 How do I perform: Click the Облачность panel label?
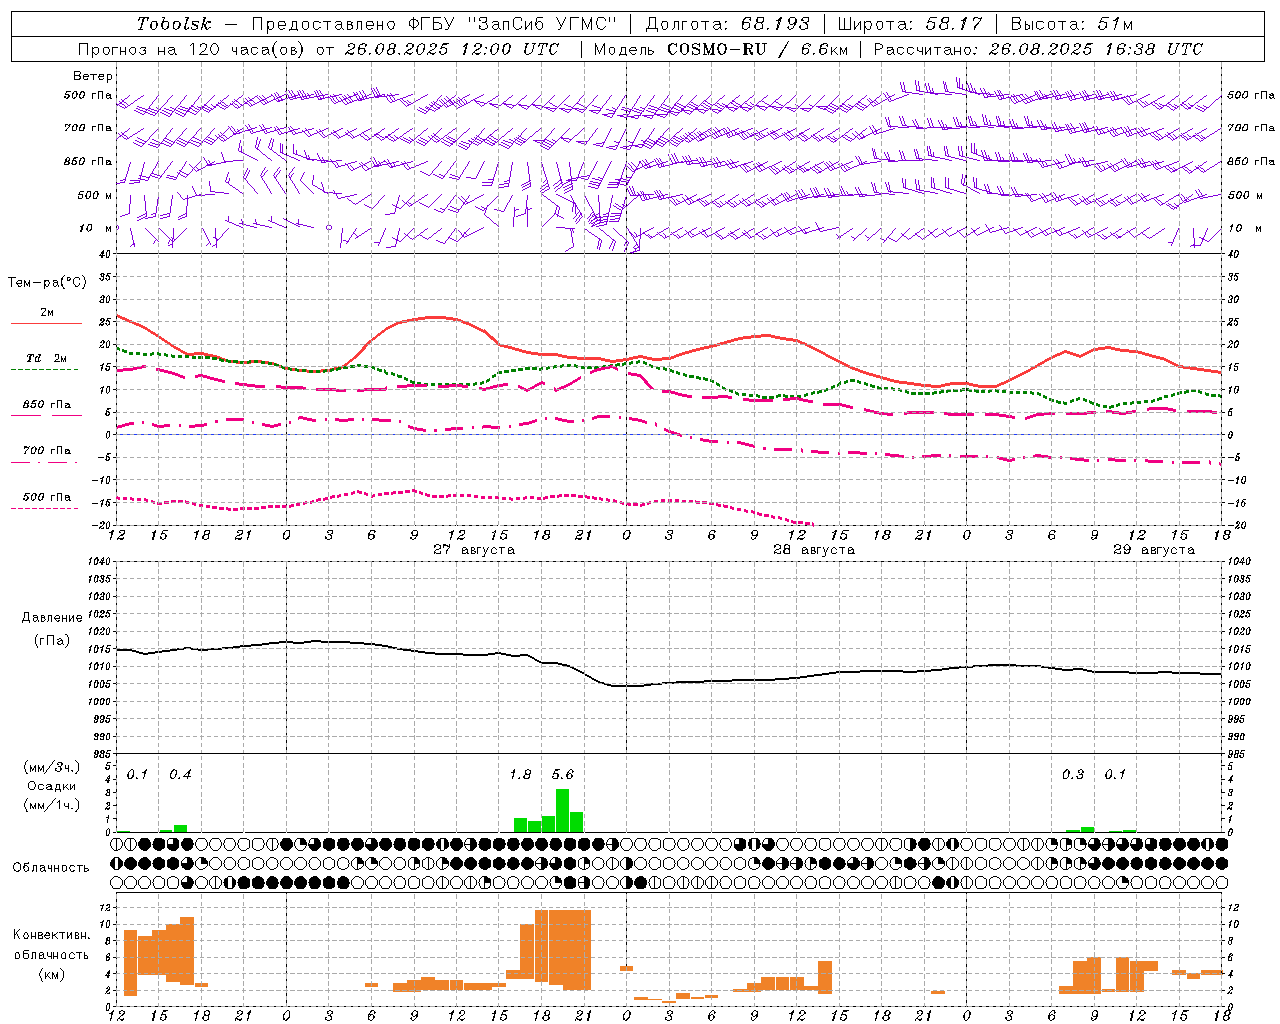tap(51, 868)
